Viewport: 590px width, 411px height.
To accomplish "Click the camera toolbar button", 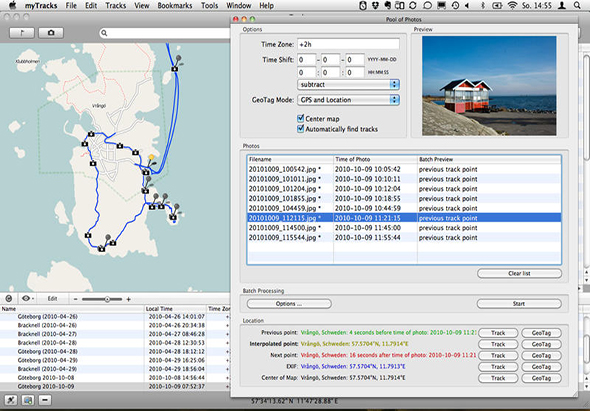I will [x=51, y=33].
